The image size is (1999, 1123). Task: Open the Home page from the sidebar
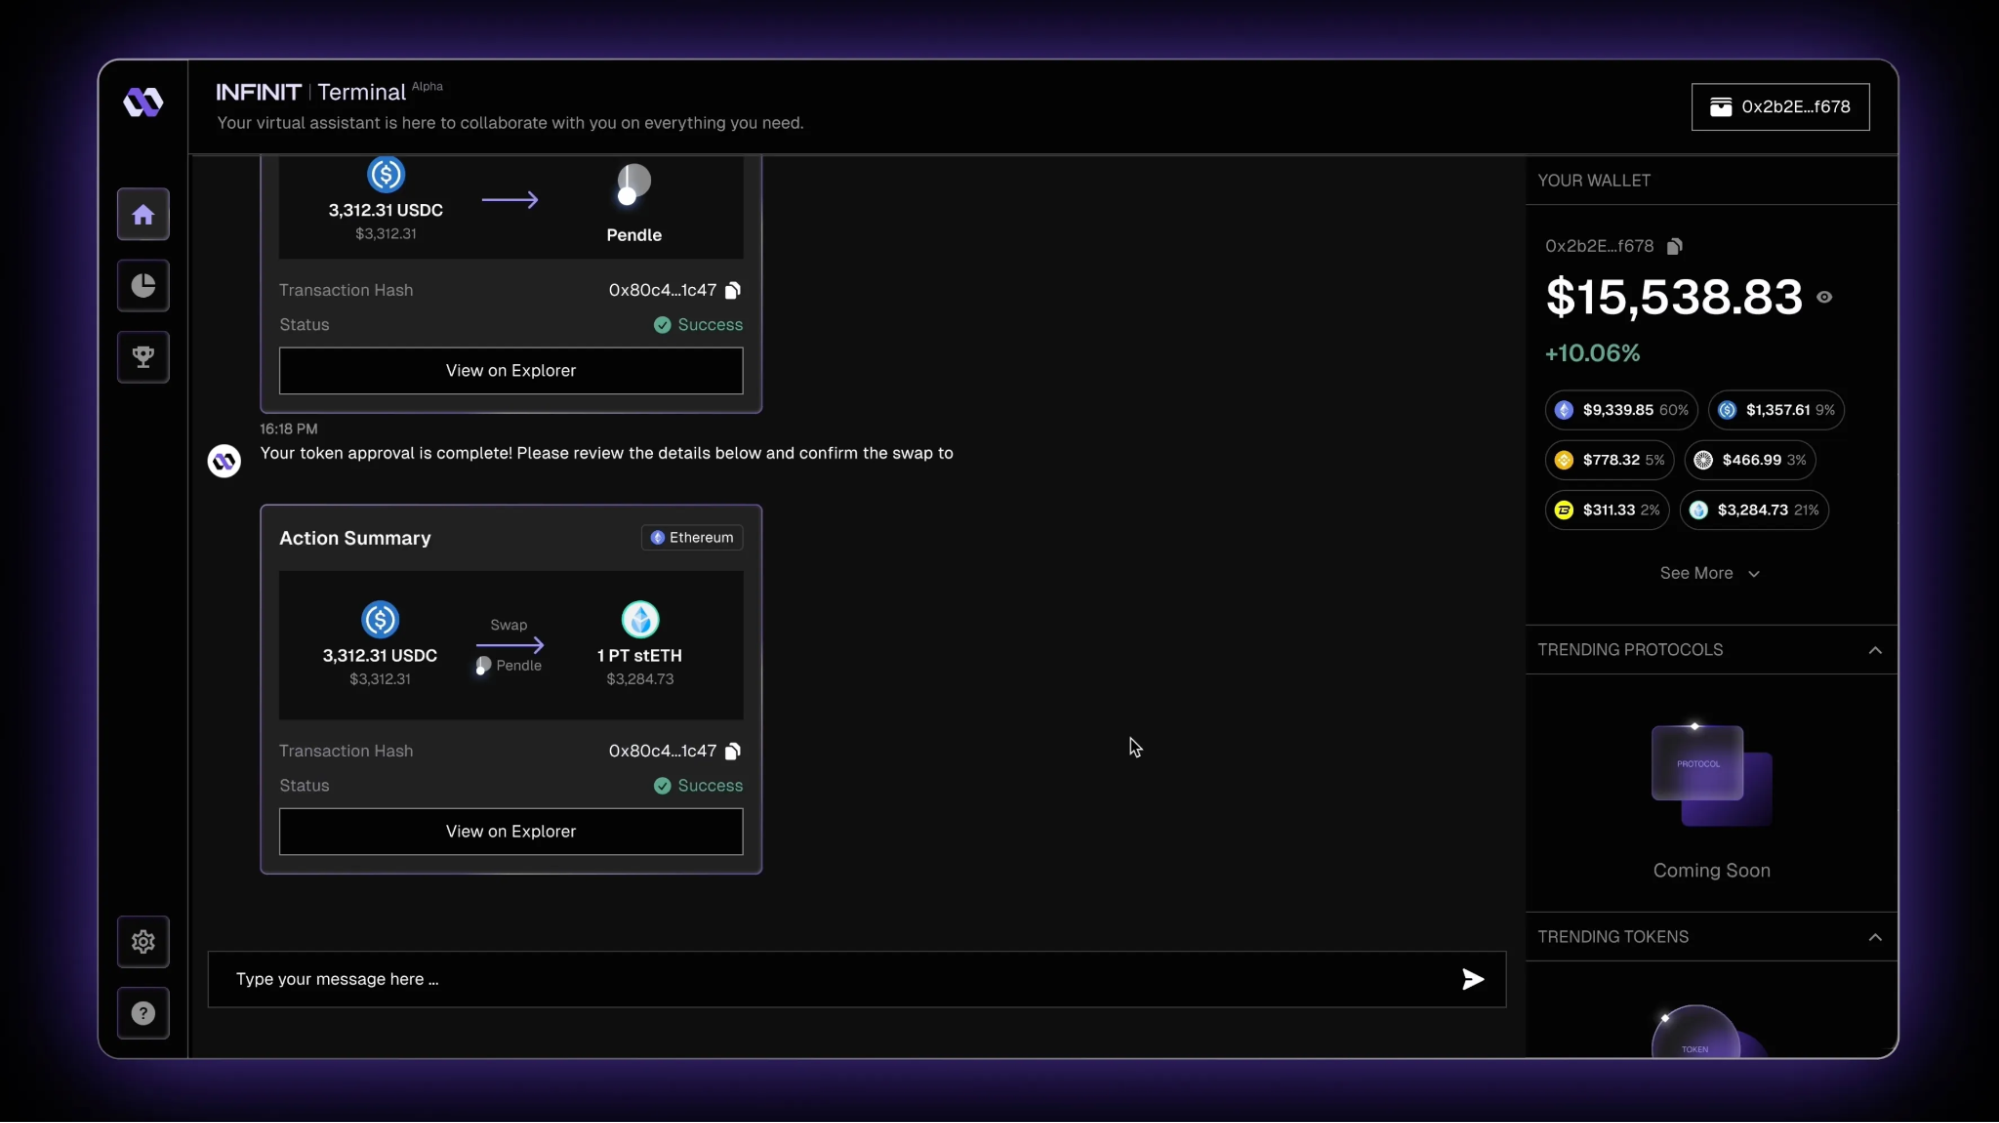pos(143,214)
